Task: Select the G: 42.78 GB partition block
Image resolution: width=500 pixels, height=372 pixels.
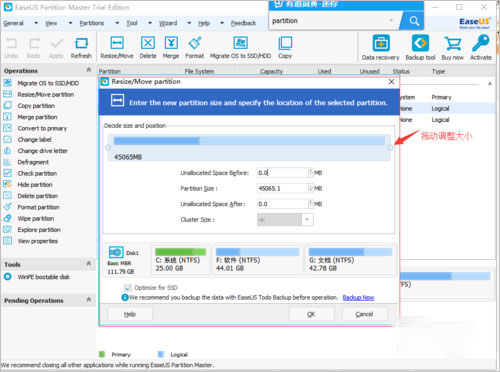Action: click(350, 260)
